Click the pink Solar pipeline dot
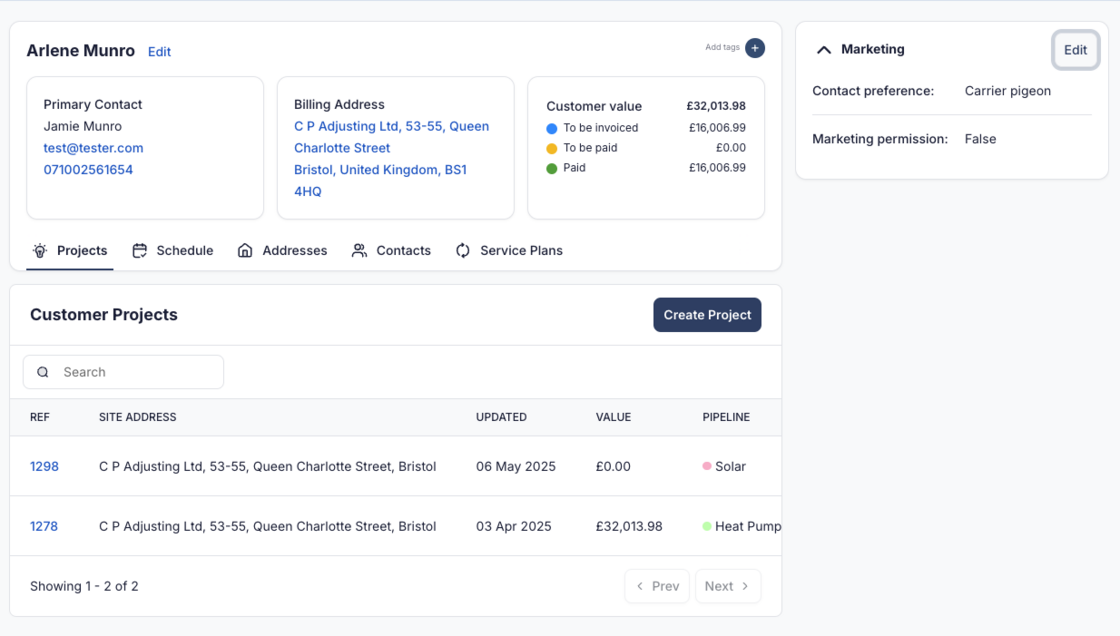This screenshot has width=1120, height=636. 707,466
